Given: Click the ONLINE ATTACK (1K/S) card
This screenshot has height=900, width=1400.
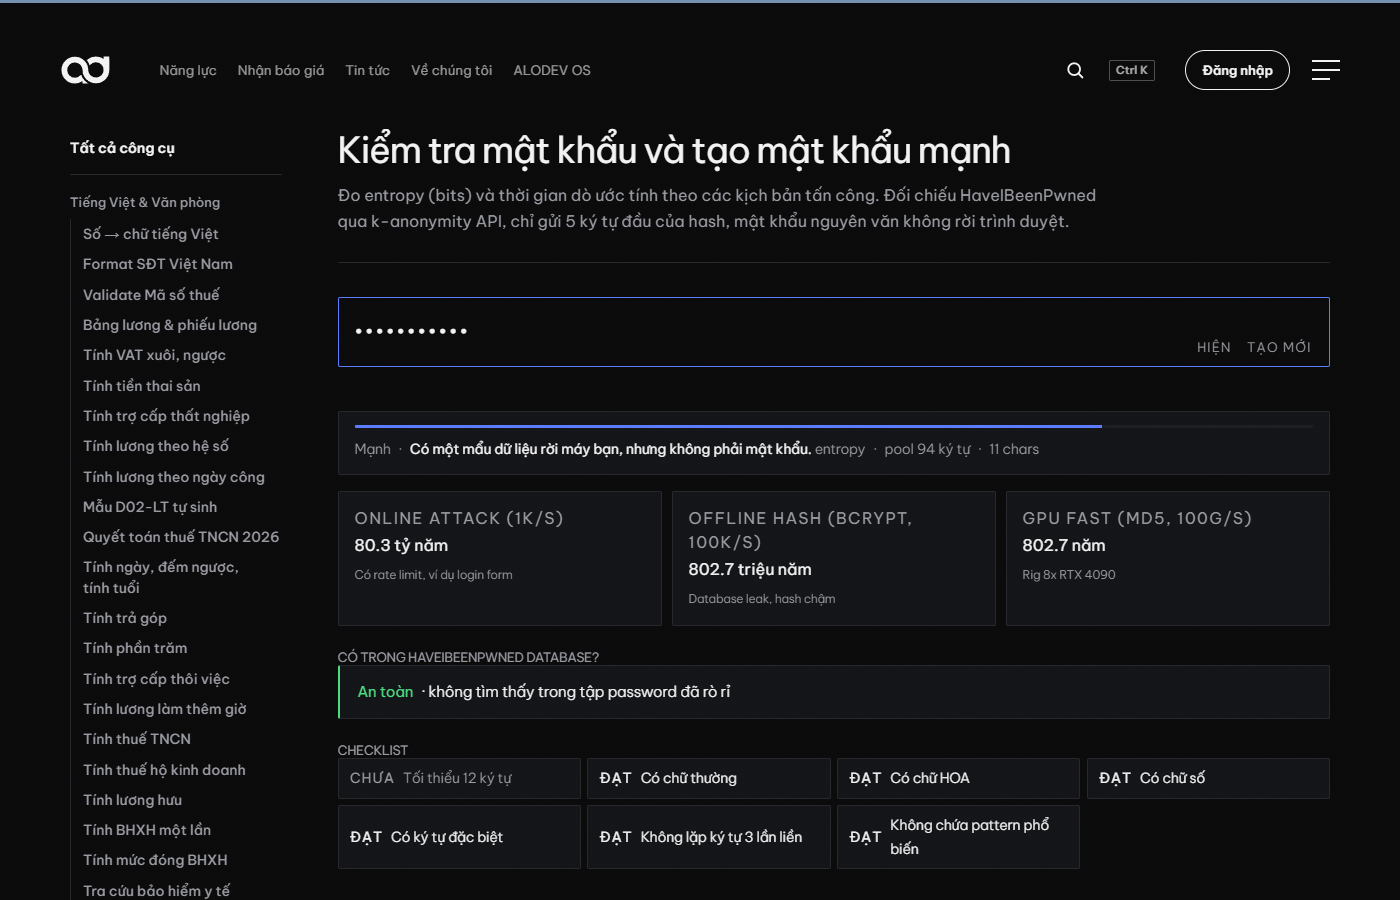Looking at the screenshot, I should 500,558.
